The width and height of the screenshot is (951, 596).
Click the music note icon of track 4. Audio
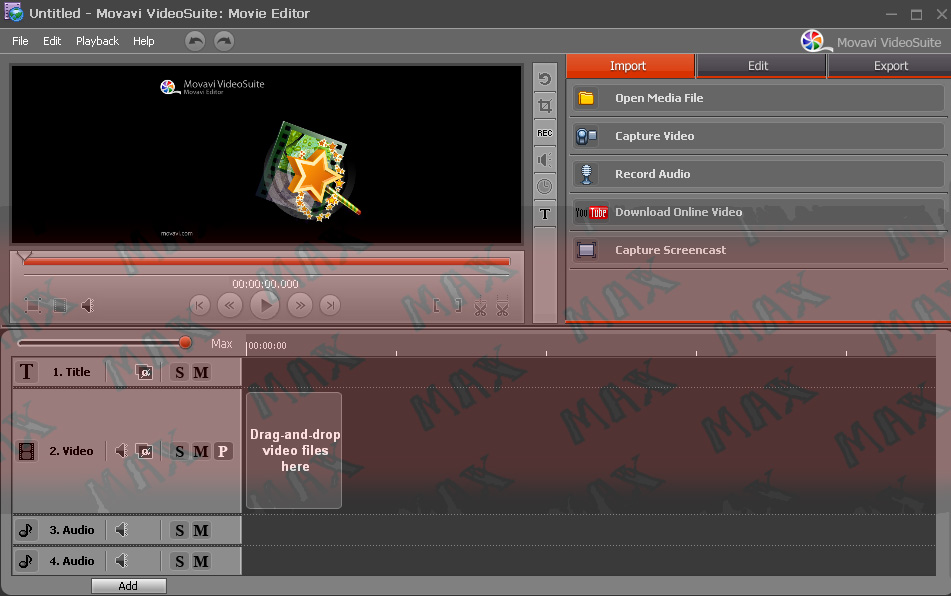point(26,561)
